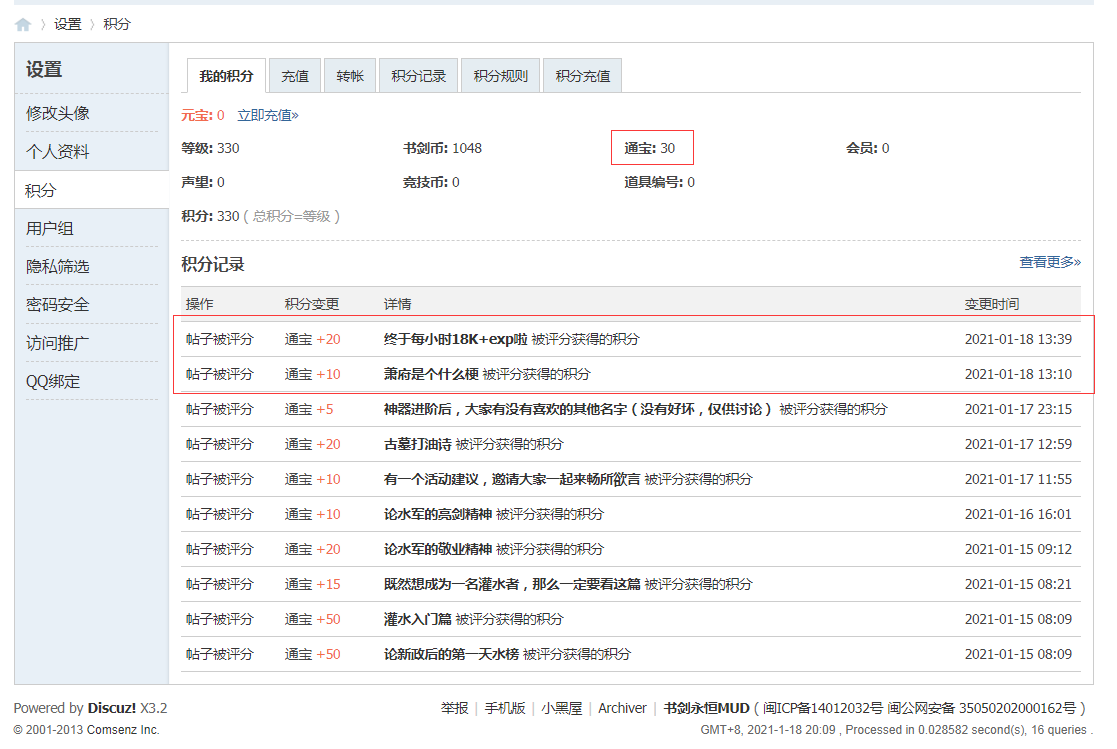Click the Discuz! footer link
Screen dimensions: 1117x749
(x=112, y=708)
